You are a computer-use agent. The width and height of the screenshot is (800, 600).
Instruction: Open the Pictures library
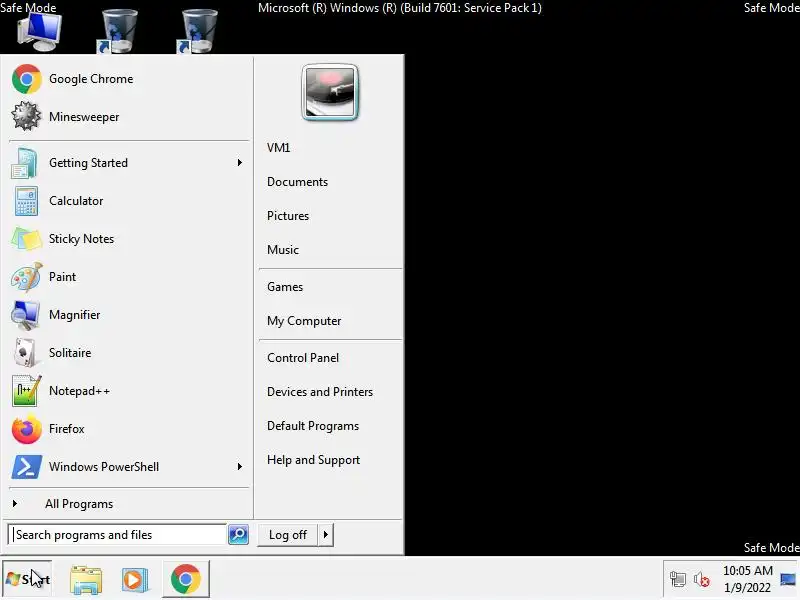pyautogui.click(x=288, y=216)
